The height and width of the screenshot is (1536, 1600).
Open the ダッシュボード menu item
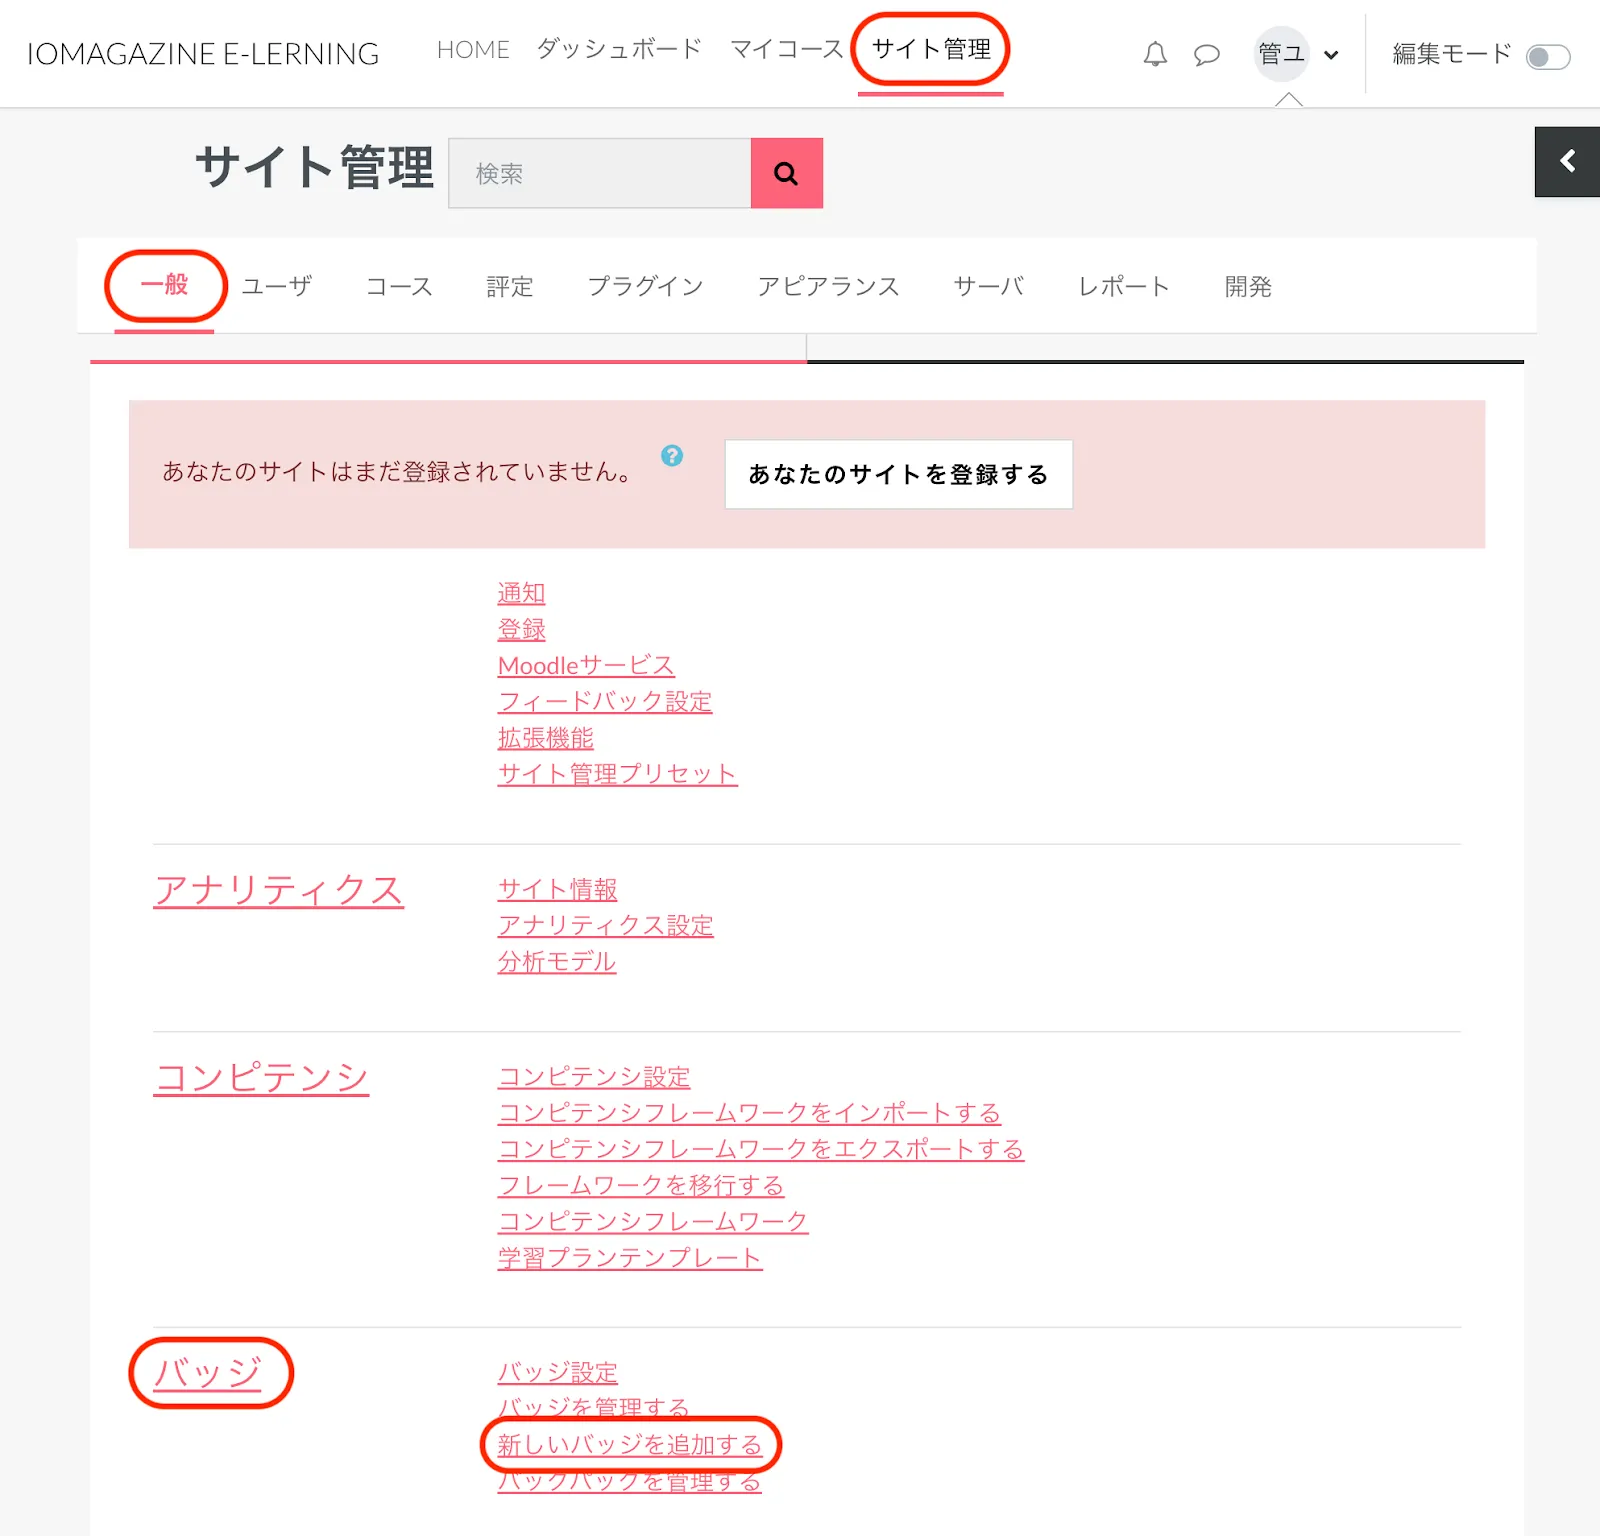coord(619,49)
